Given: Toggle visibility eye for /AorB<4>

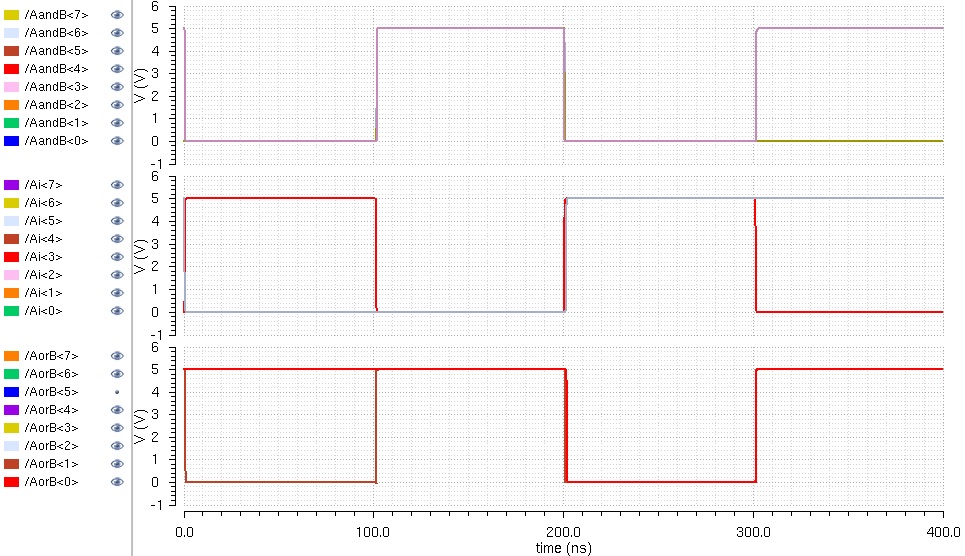Looking at the screenshot, I should pyautogui.click(x=117, y=410).
